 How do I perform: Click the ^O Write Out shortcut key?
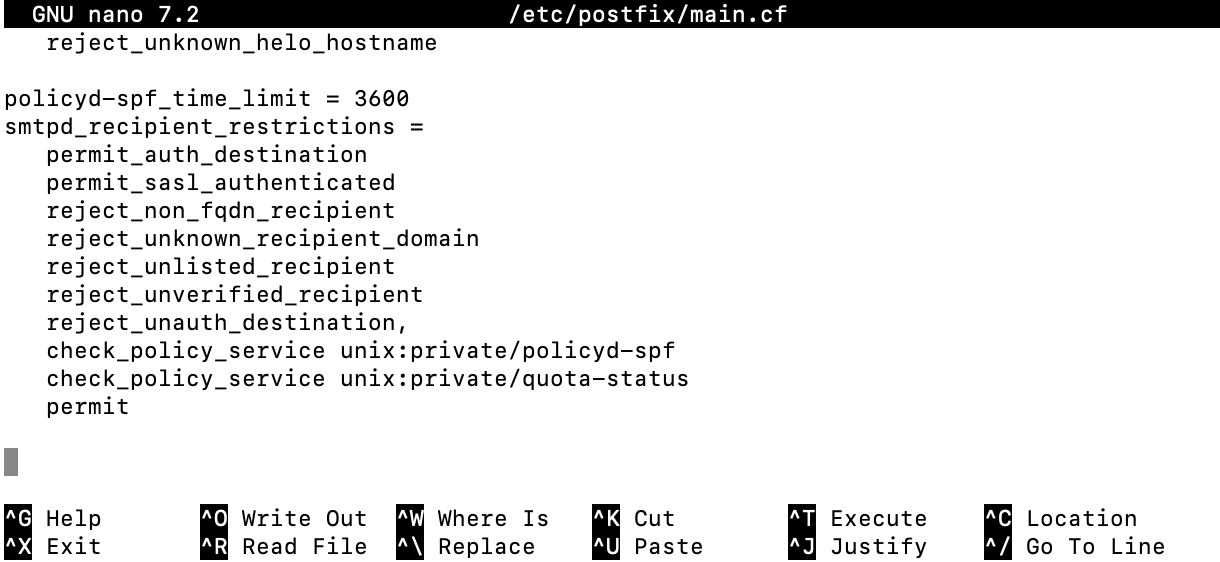click(213, 519)
